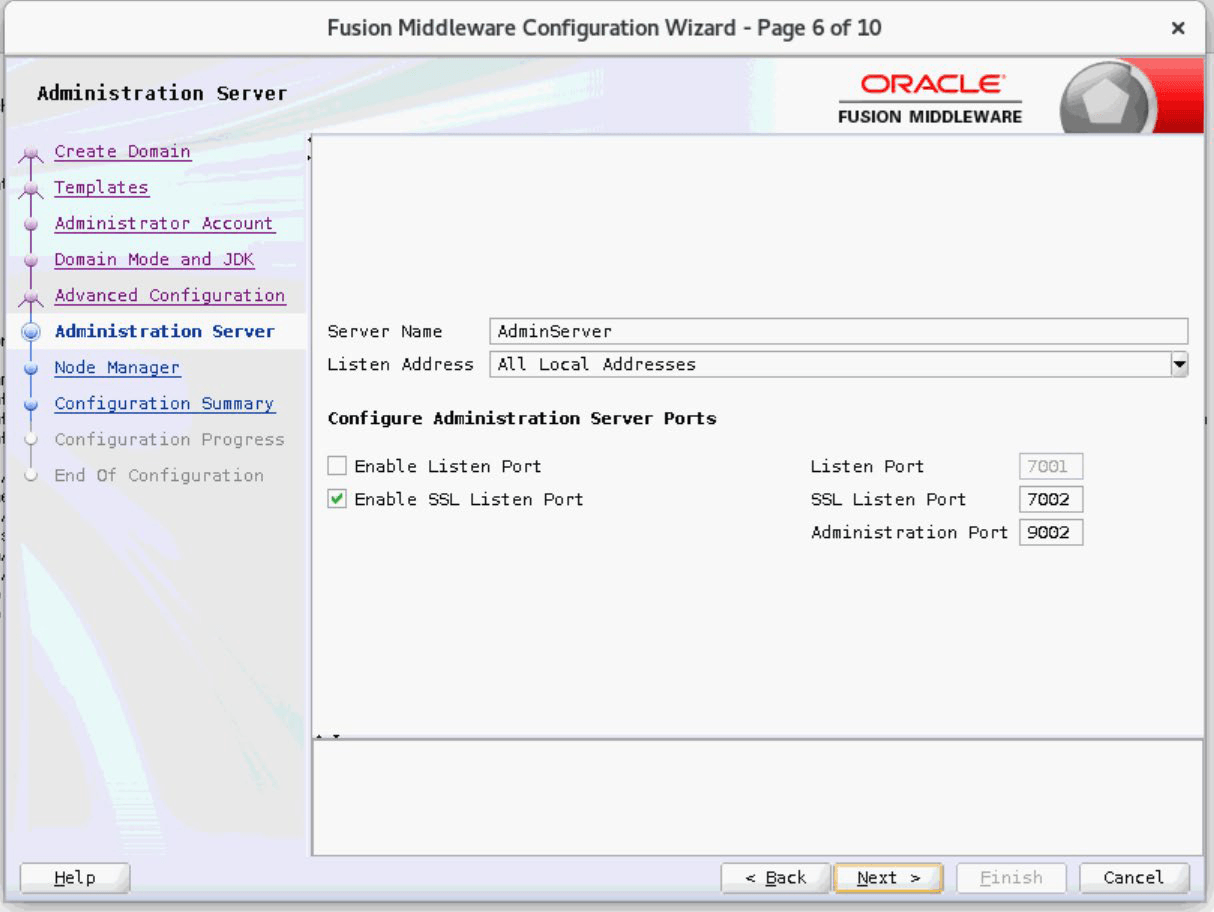The image size is (1214, 912).
Task: Click the Help button
Action: click(75, 878)
